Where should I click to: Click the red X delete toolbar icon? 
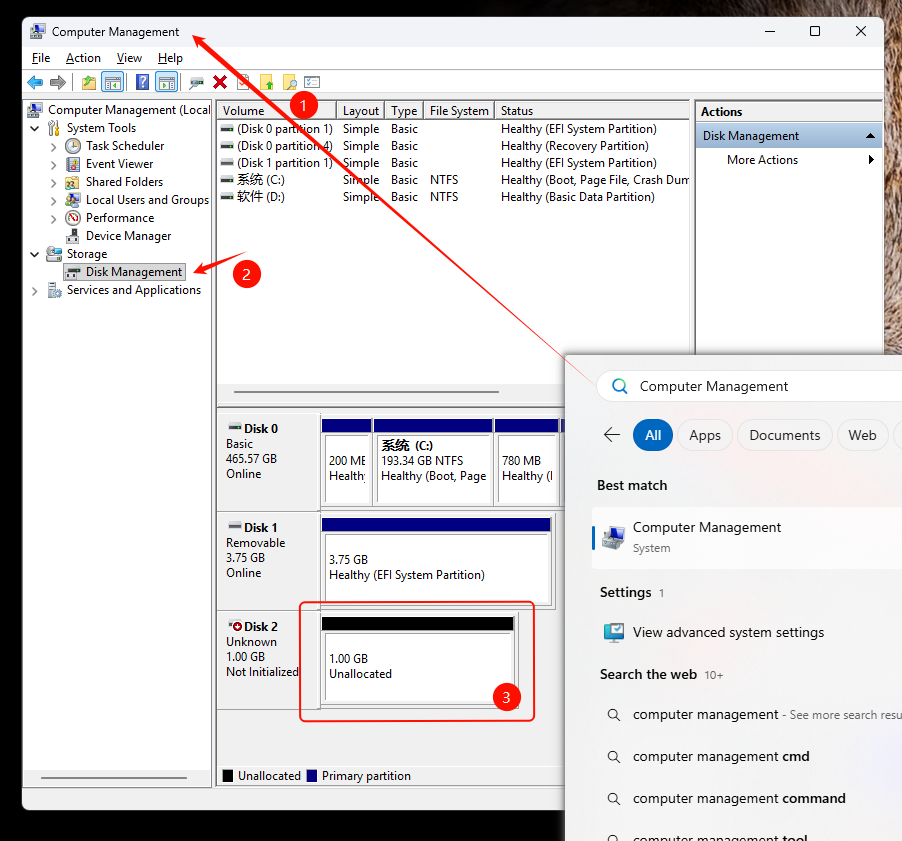pos(220,82)
